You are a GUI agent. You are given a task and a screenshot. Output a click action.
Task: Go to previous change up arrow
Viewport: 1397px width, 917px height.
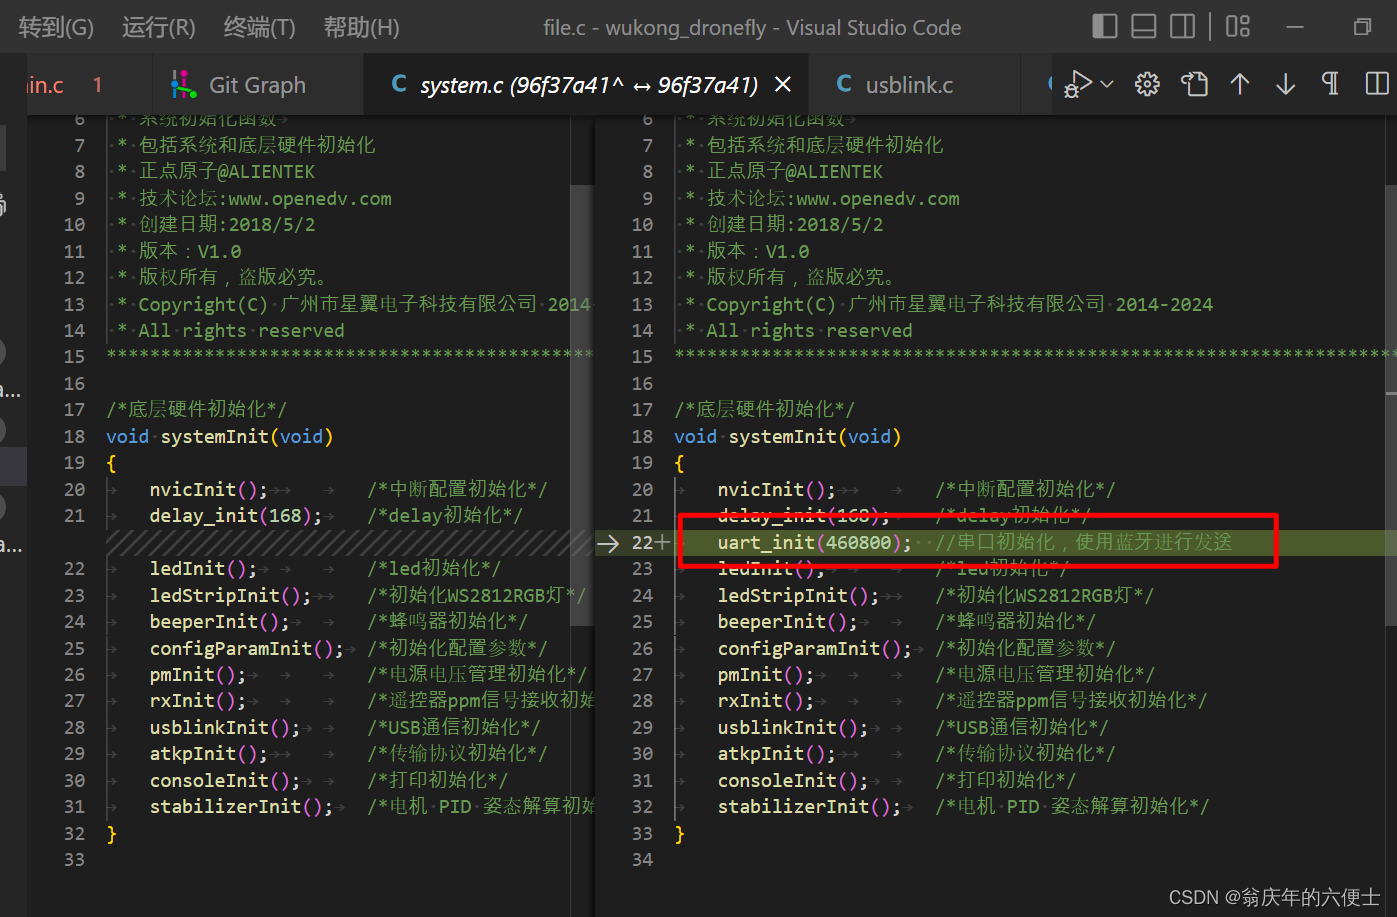pos(1240,84)
